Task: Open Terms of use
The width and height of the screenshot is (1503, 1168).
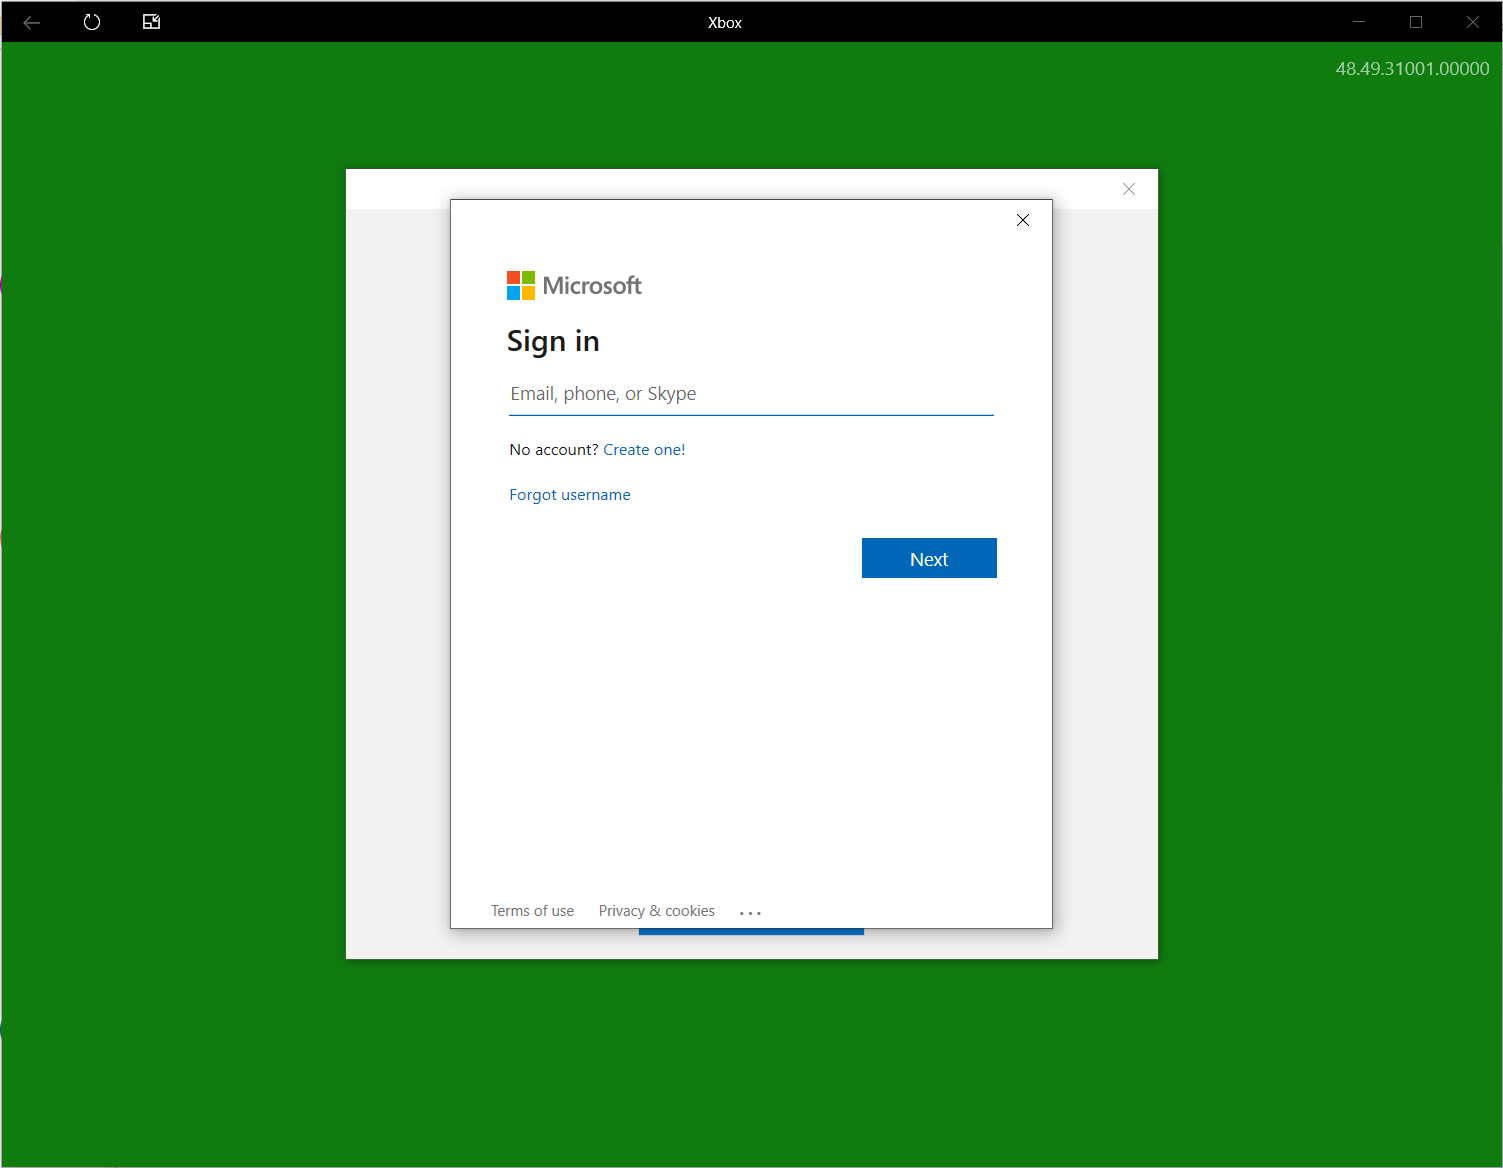Action: pyautogui.click(x=532, y=911)
